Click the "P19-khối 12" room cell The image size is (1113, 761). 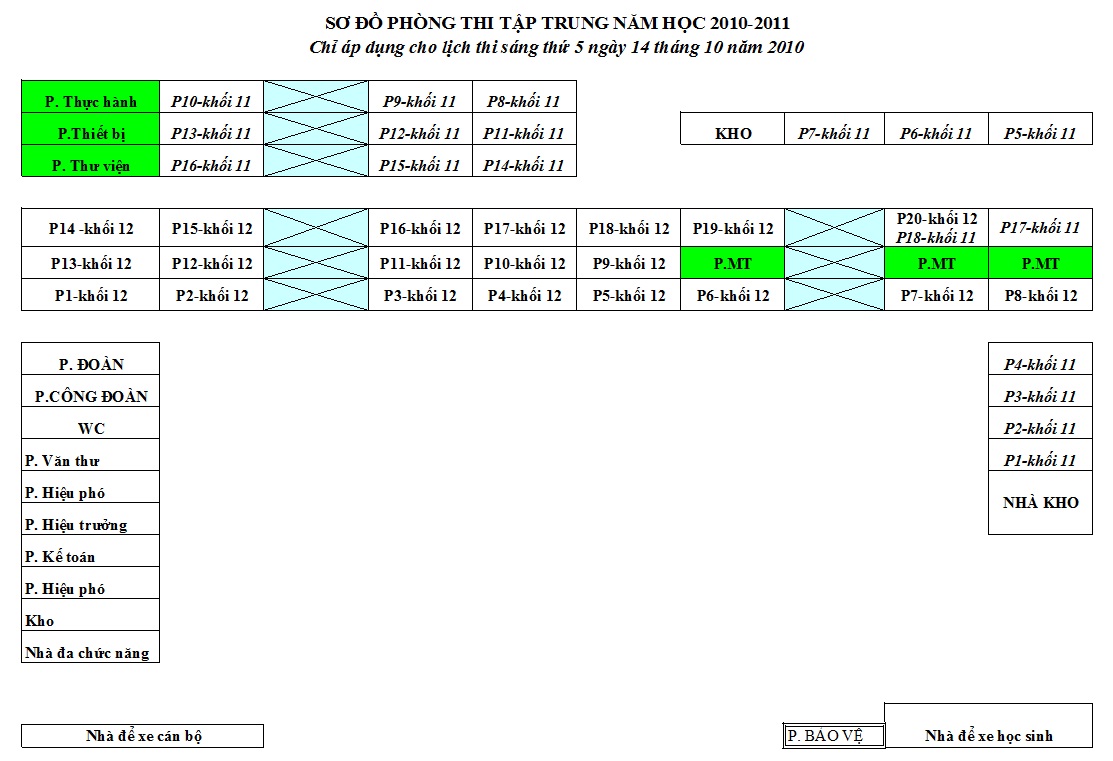pyautogui.click(x=732, y=229)
